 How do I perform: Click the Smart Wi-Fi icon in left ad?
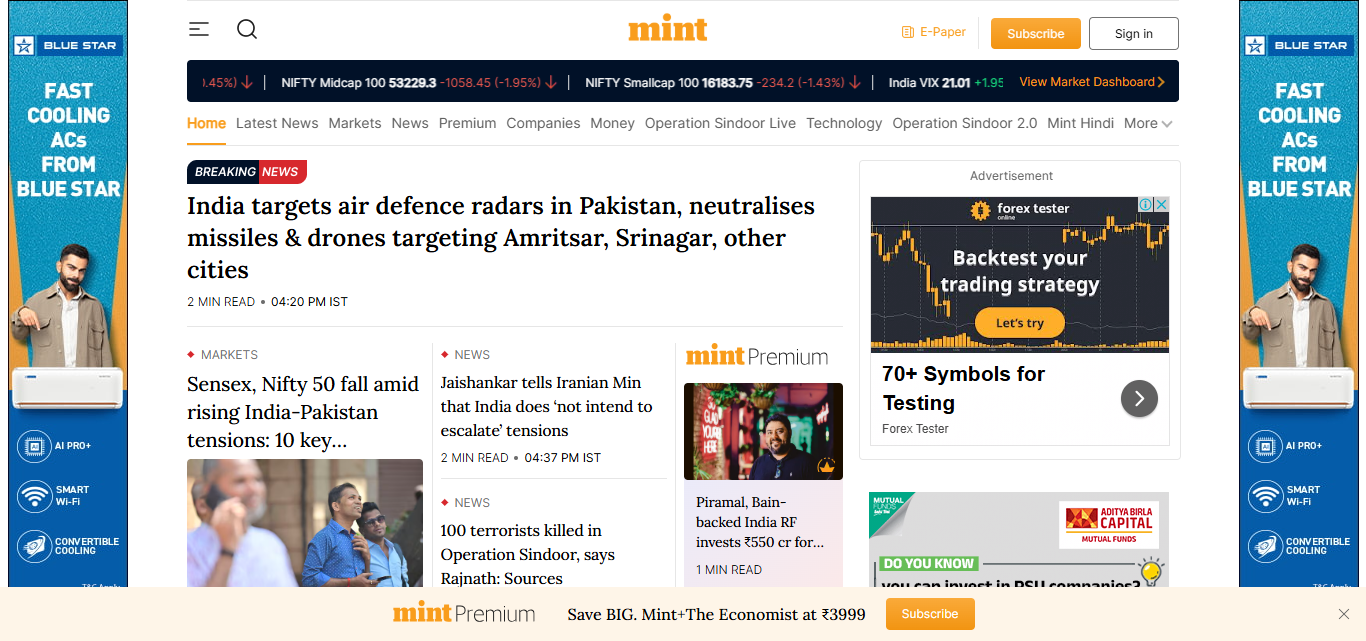click(35, 496)
